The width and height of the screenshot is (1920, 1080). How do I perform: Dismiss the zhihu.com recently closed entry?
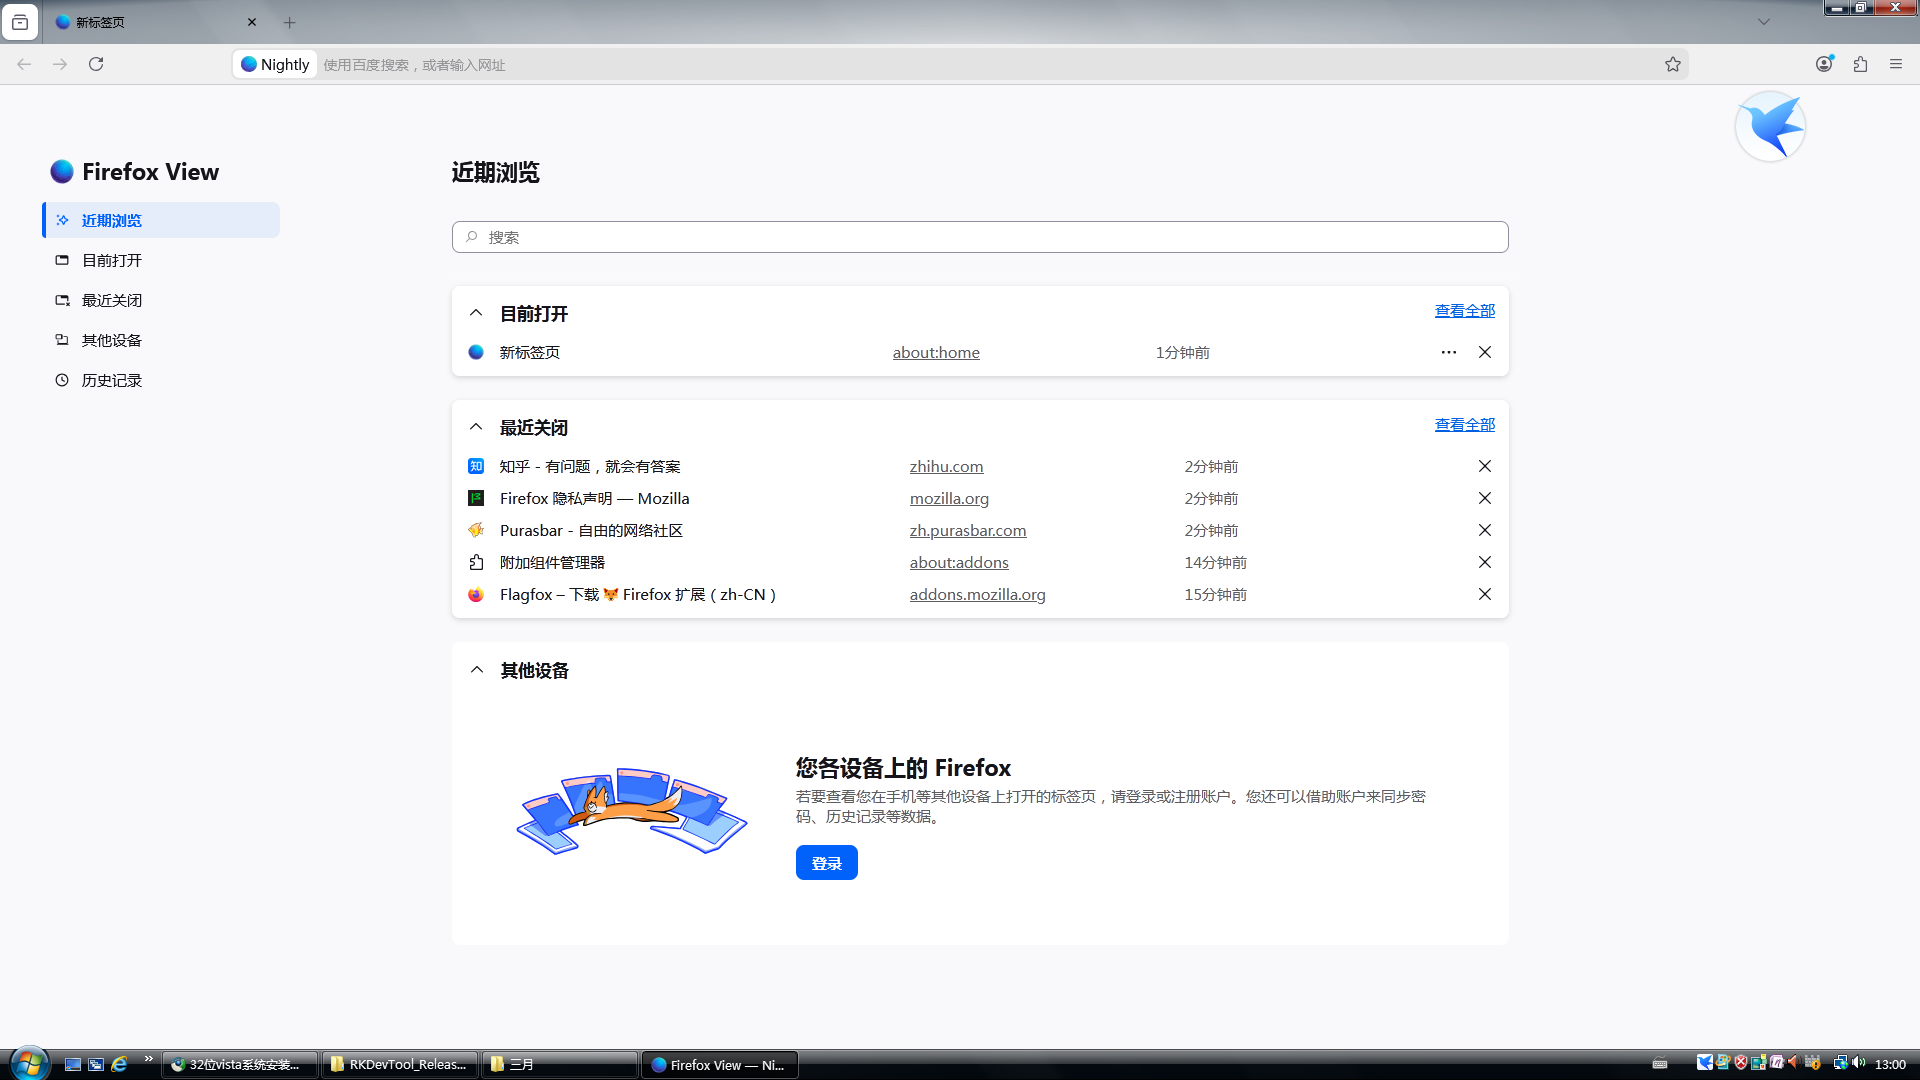pyautogui.click(x=1485, y=466)
